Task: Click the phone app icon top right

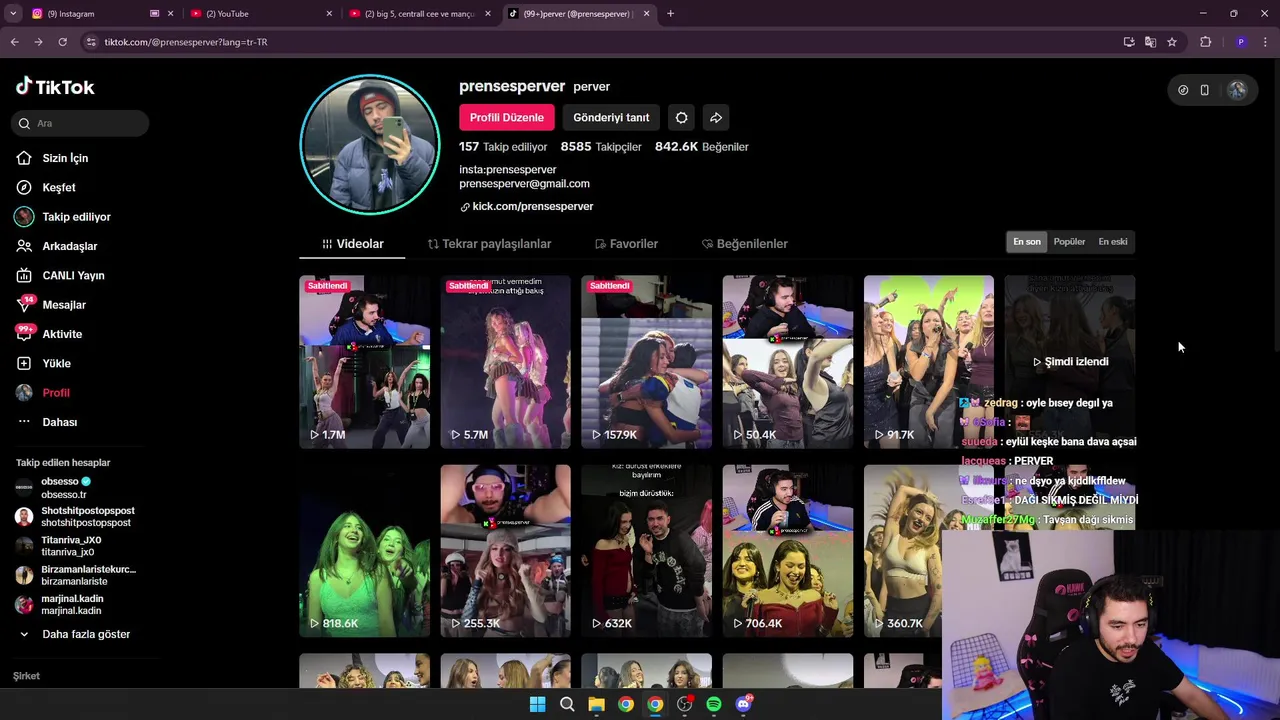Action: pos(1204,90)
